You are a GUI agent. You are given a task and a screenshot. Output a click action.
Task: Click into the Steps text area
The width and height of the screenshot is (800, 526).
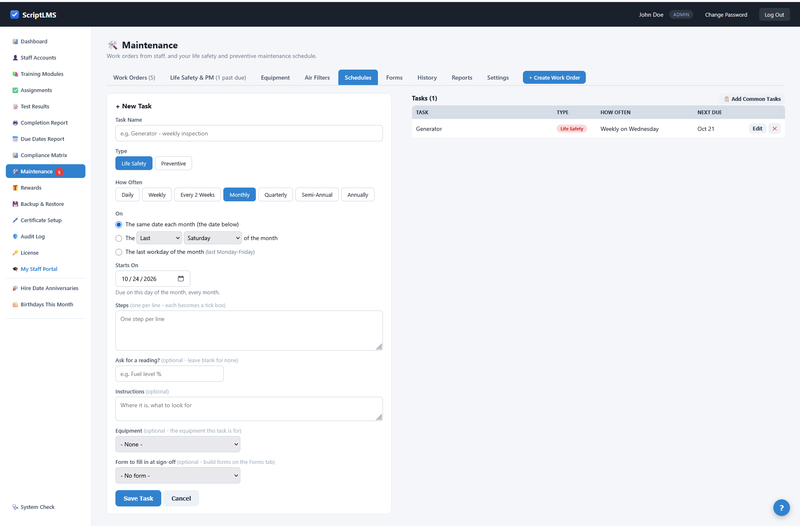point(249,330)
